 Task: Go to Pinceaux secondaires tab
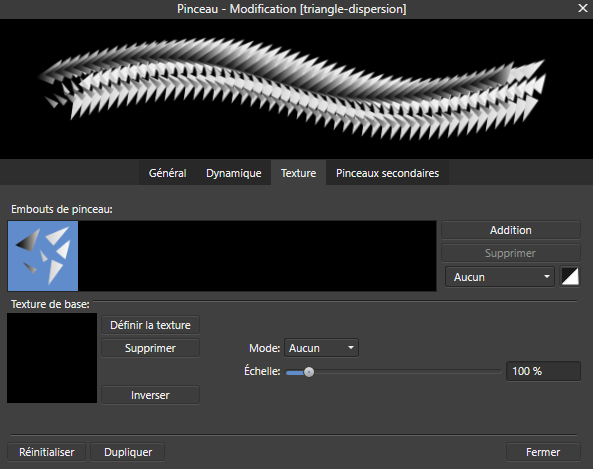coord(387,173)
